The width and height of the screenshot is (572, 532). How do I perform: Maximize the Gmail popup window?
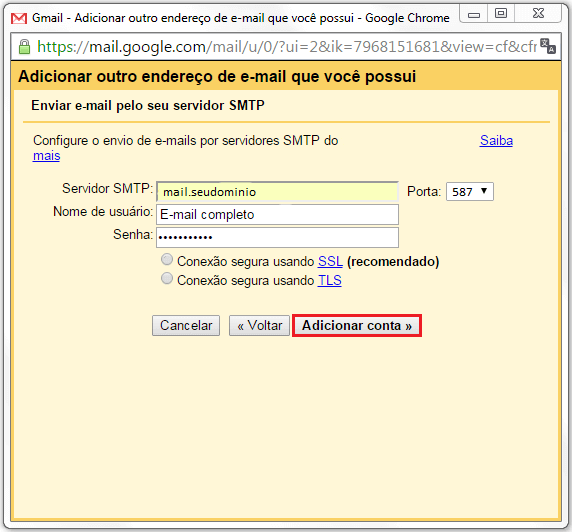click(501, 14)
